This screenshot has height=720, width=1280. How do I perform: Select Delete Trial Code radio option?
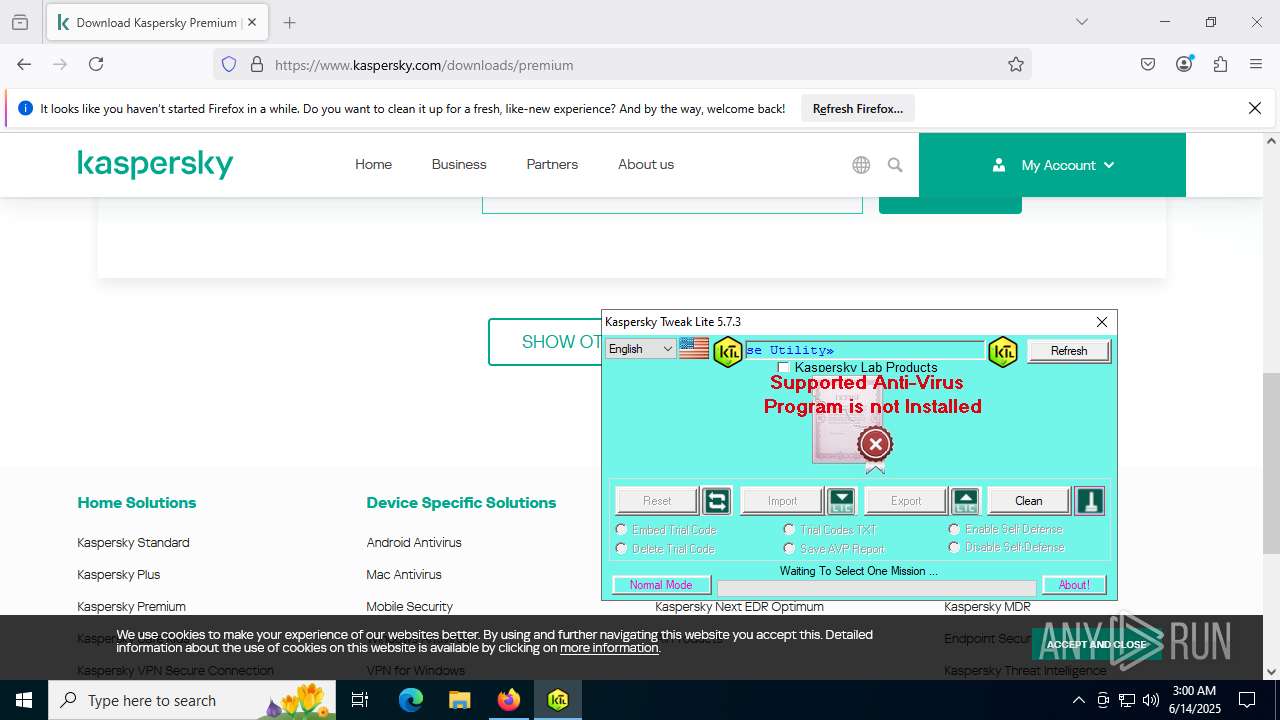[x=621, y=548]
